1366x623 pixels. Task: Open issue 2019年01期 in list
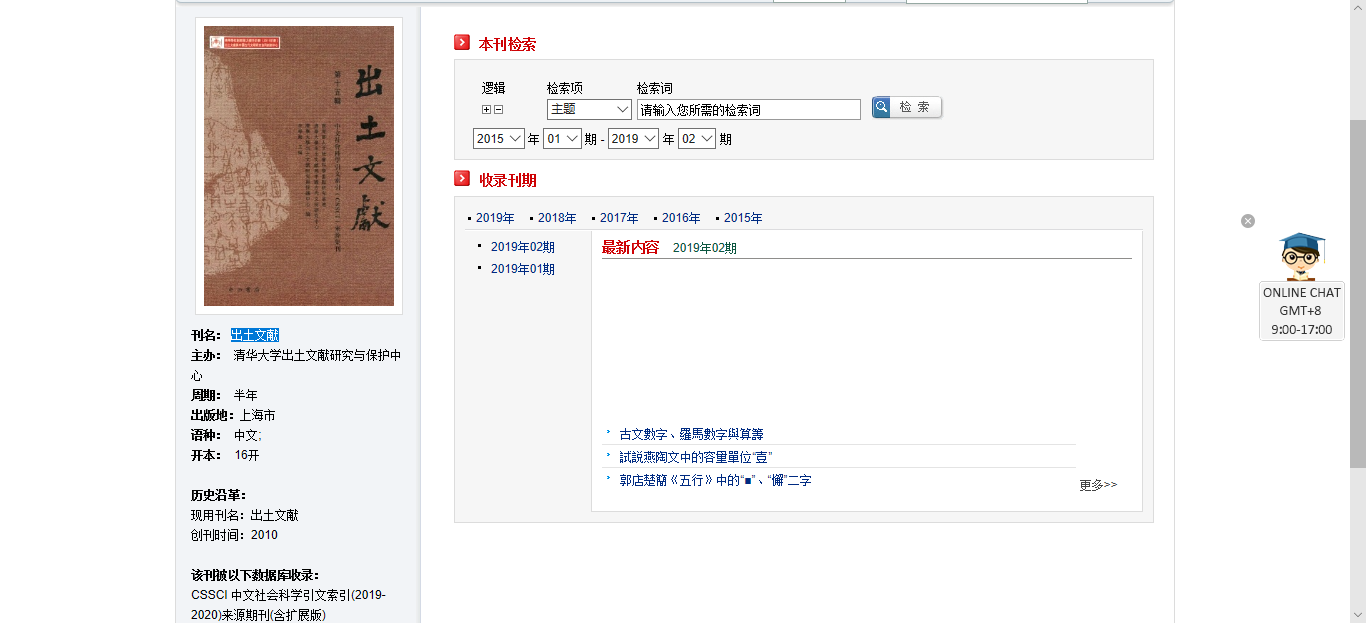(x=522, y=269)
